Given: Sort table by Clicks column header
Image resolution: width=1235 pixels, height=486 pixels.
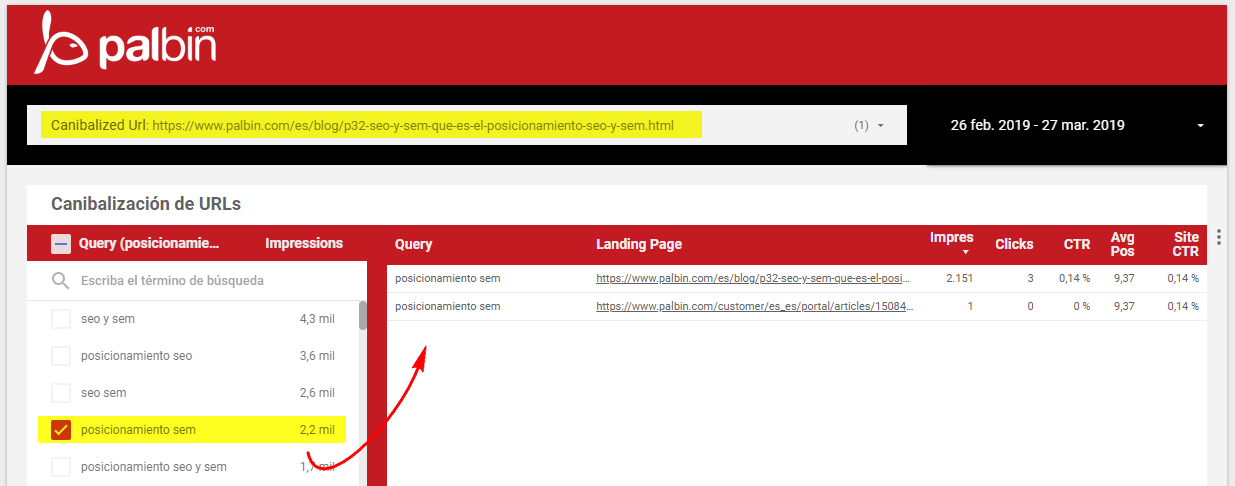Looking at the screenshot, I should [x=1014, y=244].
